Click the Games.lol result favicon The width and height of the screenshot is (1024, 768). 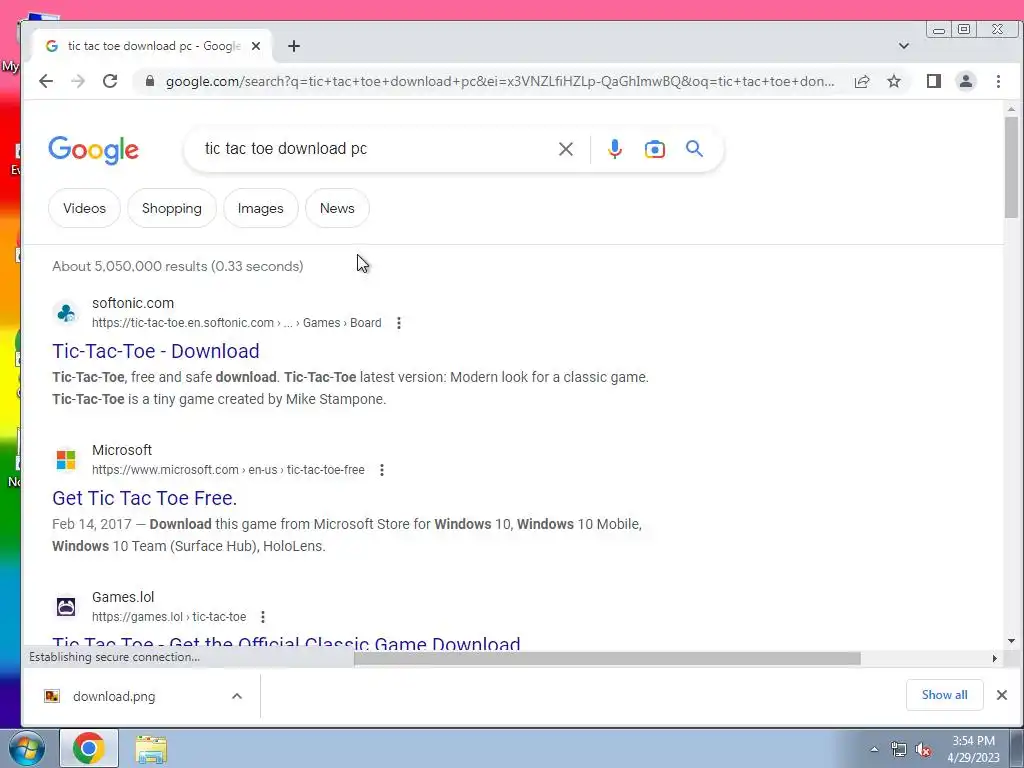66,607
